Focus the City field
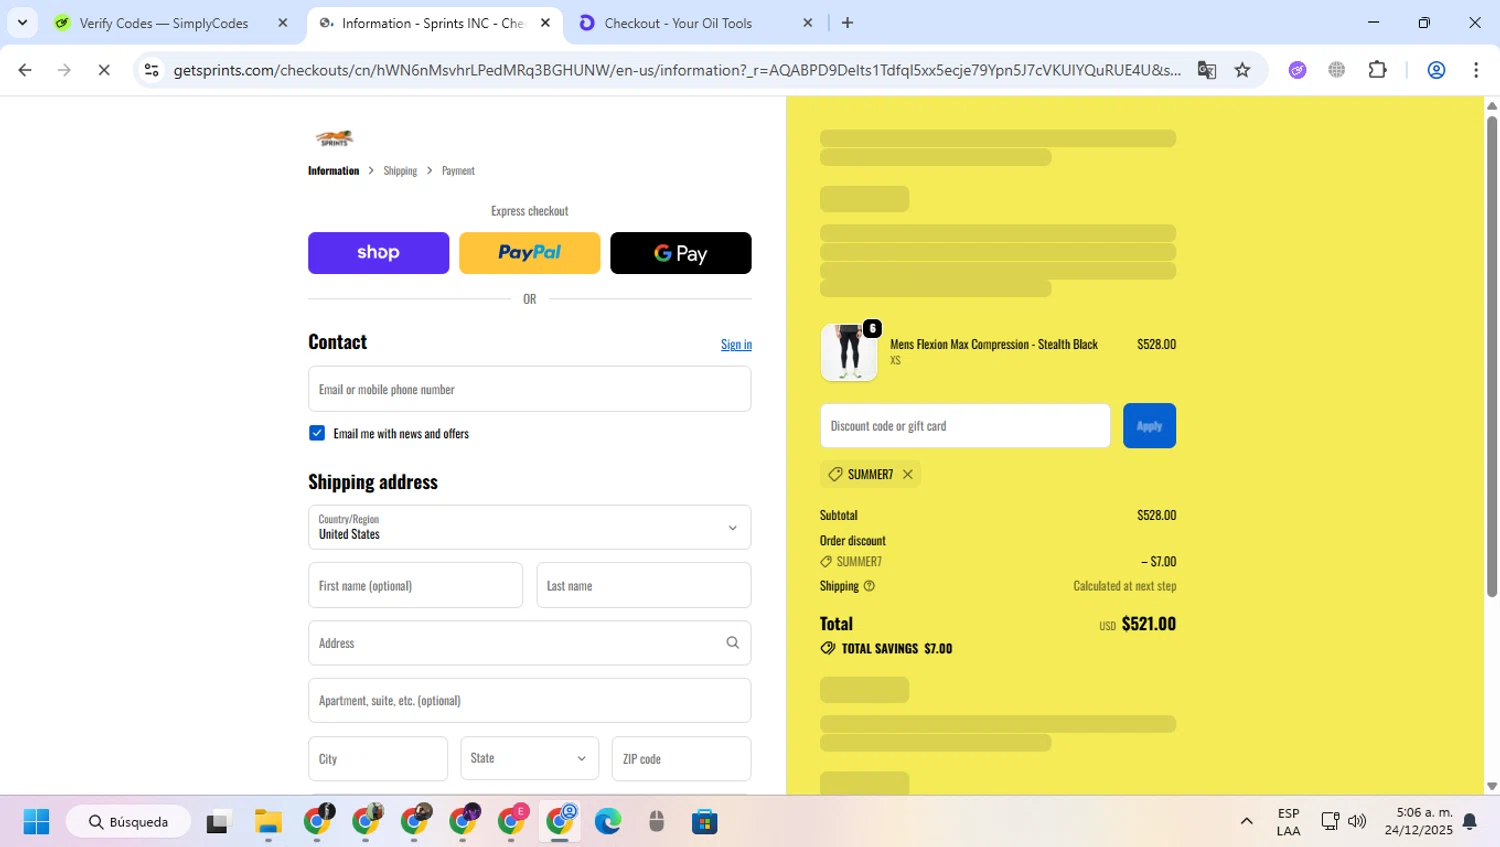The height and width of the screenshot is (847, 1500). click(377, 759)
